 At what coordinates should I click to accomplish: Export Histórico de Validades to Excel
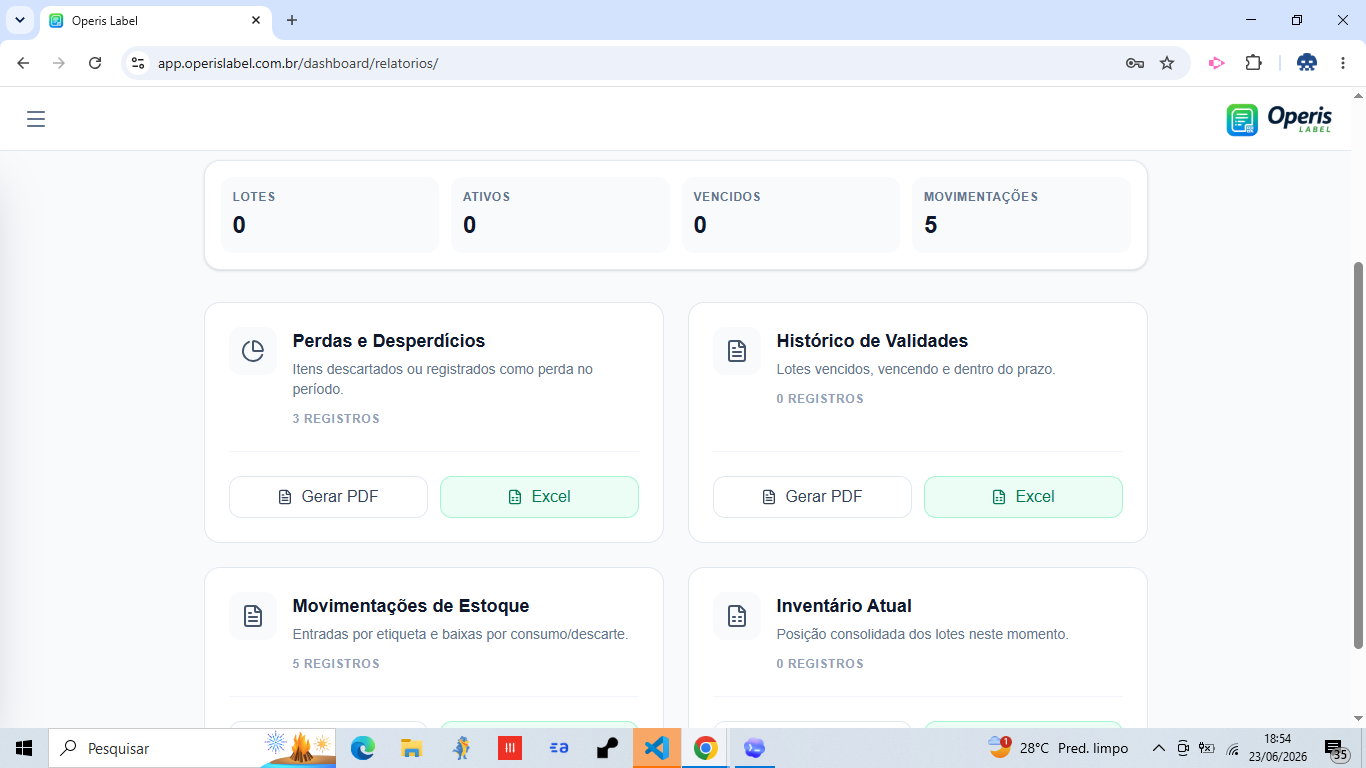coord(1023,497)
